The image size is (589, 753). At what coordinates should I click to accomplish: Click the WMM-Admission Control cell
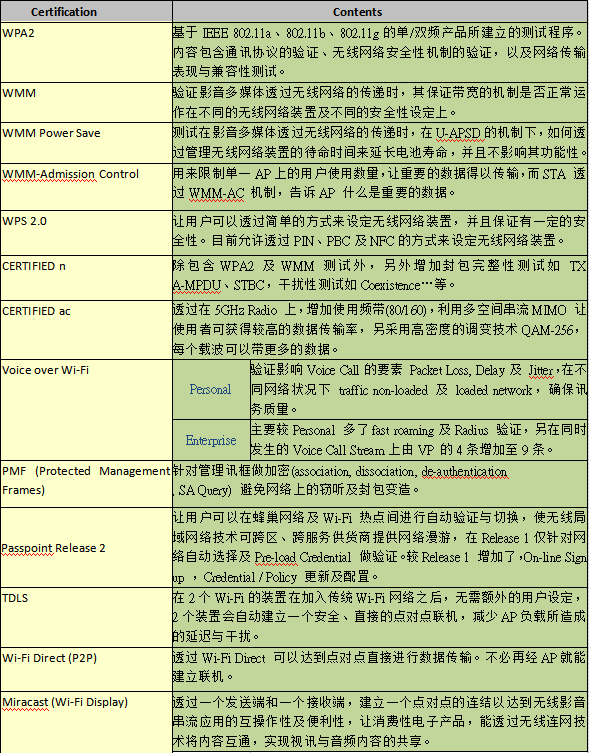coord(86,186)
